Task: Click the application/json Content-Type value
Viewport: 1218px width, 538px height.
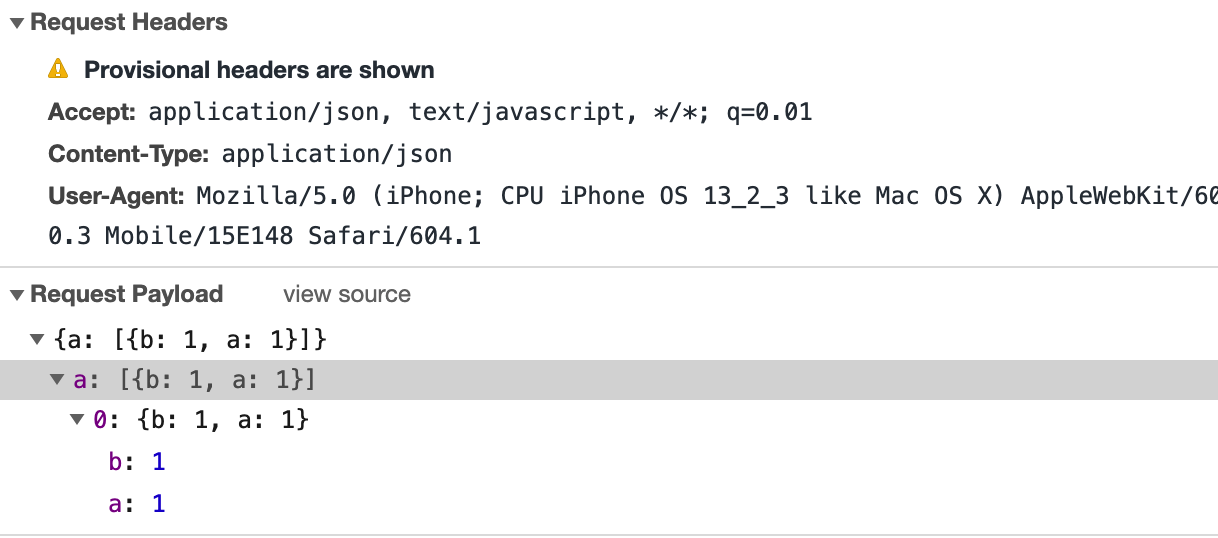Action: pyautogui.click(x=336, y=154)
